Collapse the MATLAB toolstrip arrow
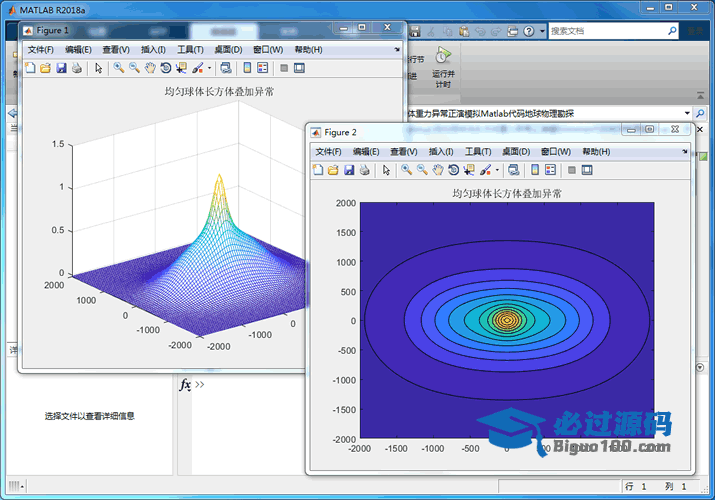Screen dimensions: 715x500 tap(700, 95)
